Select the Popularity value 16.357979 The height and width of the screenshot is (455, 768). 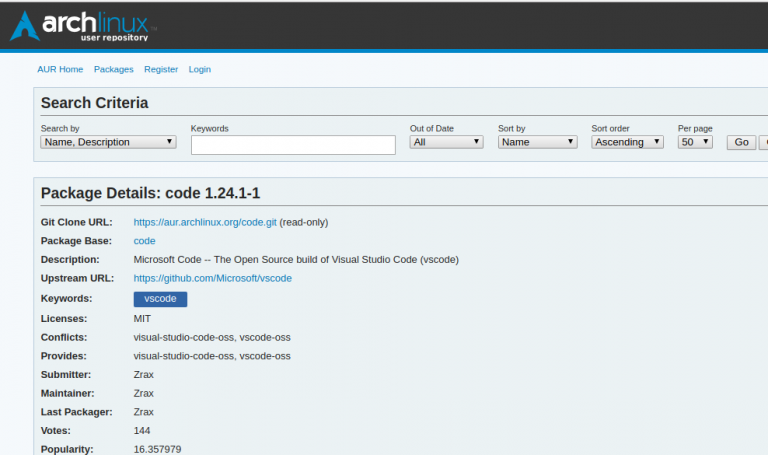pos(157,449)
